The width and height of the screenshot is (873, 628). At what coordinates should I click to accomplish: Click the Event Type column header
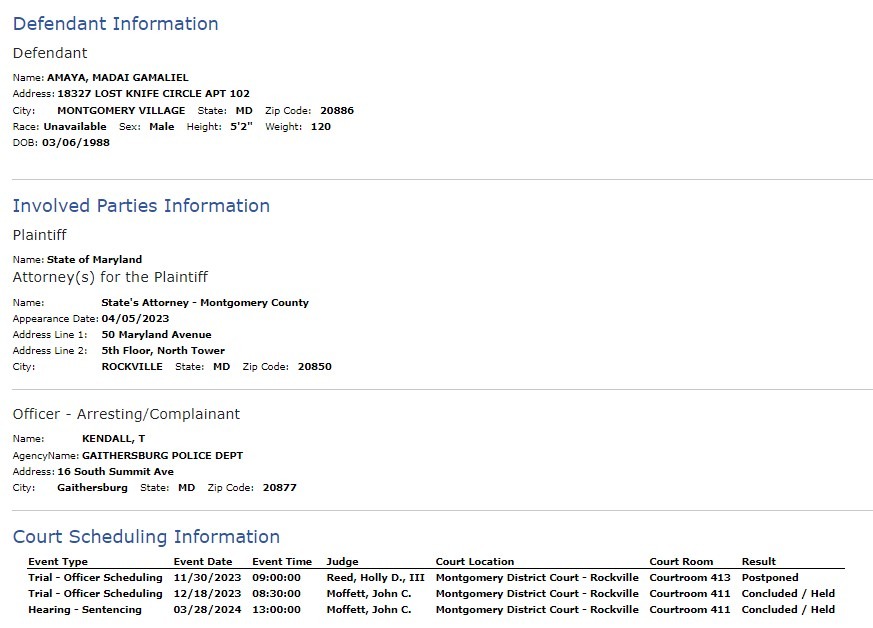(58, 562)
